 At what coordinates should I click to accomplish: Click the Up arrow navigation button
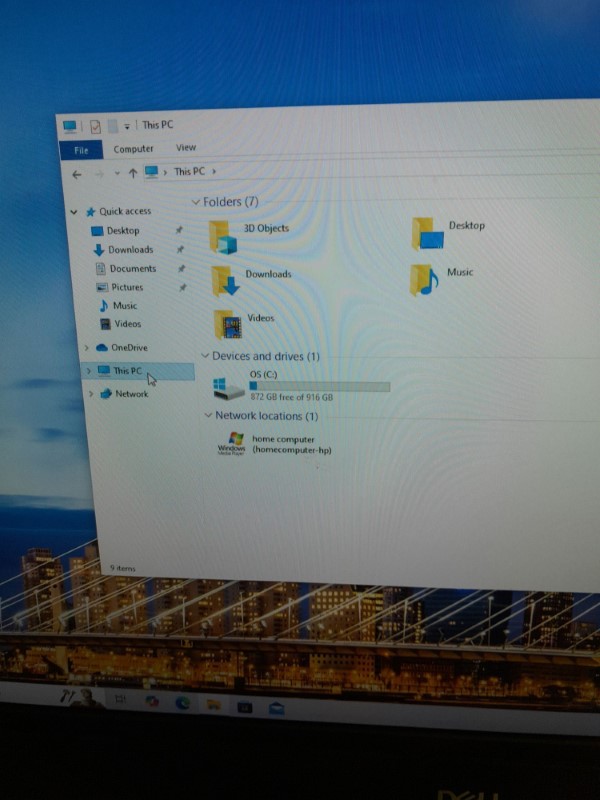[x=132, y=173]
